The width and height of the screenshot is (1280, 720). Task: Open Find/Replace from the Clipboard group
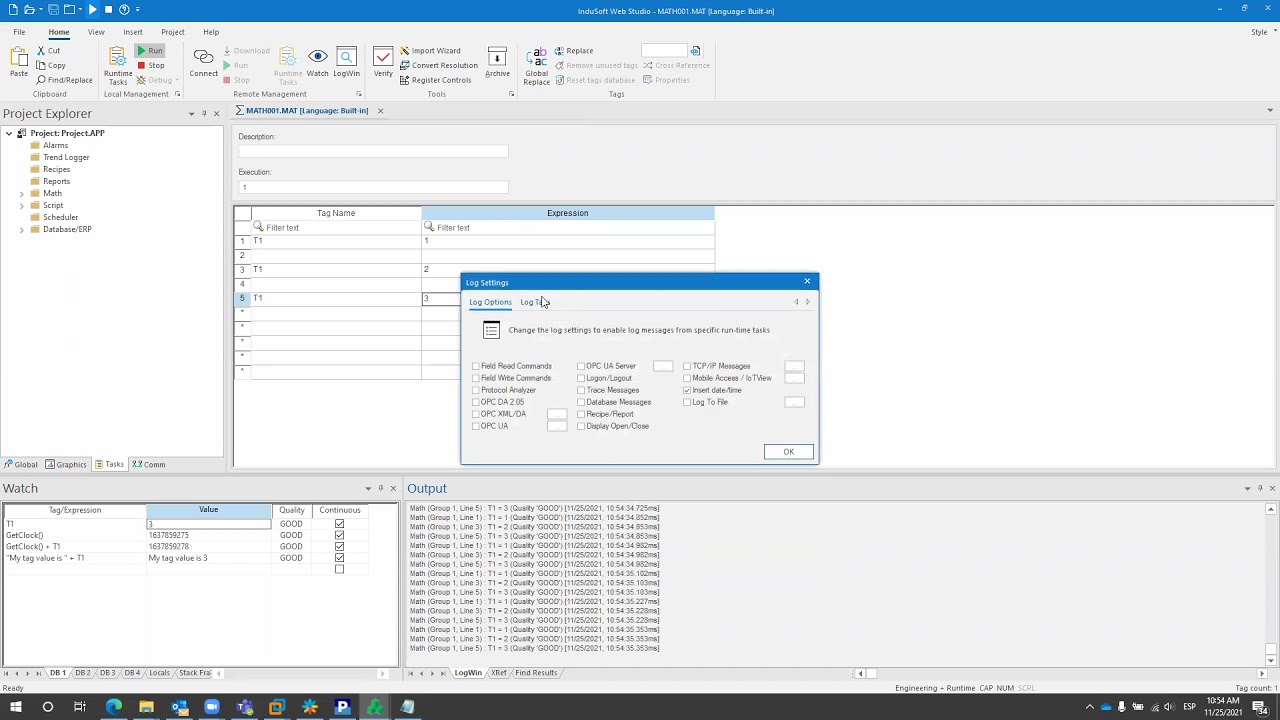[x=65, y=80]
